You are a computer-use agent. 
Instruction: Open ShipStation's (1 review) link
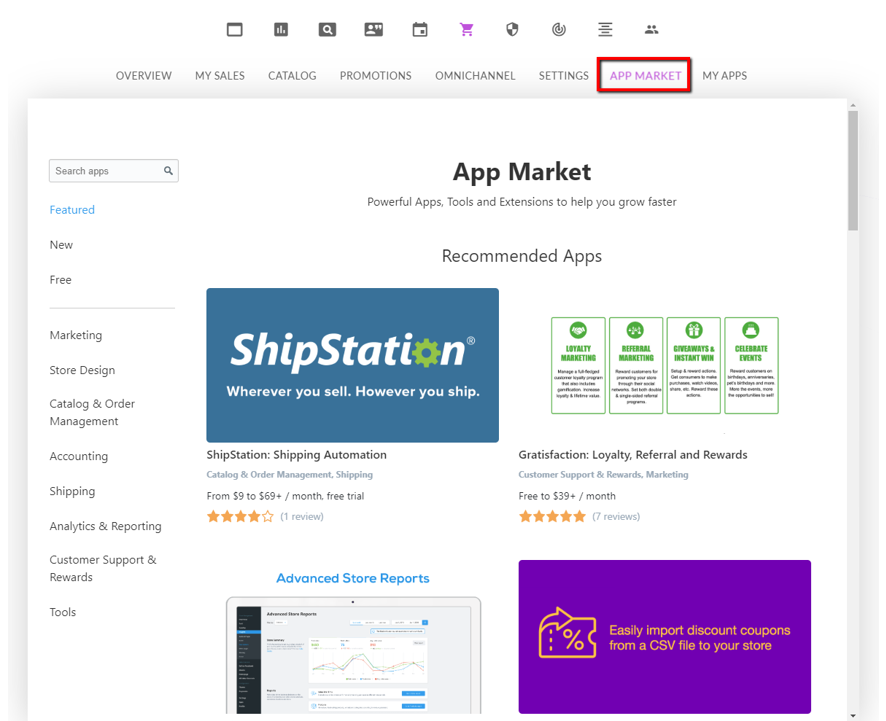tap(302, 516)
